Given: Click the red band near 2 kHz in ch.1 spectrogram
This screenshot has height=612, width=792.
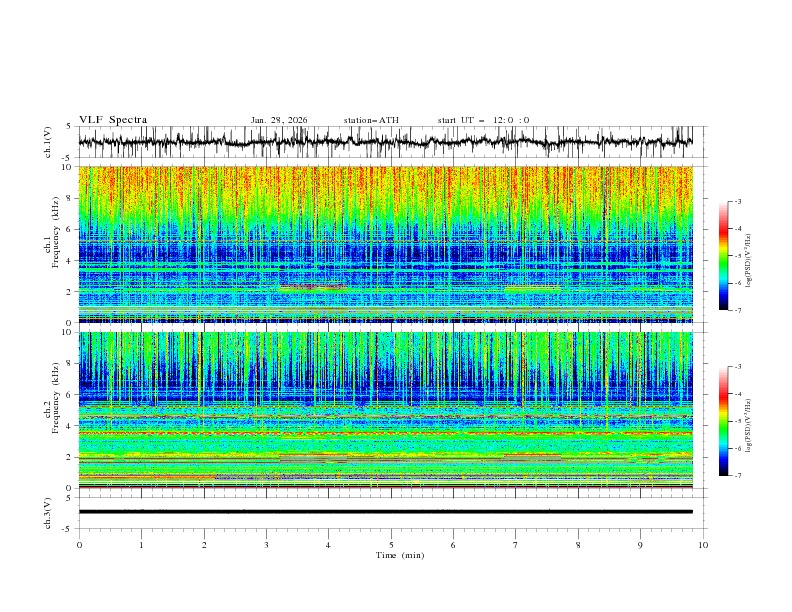Looking at the screenshot, I should [313, 286].
